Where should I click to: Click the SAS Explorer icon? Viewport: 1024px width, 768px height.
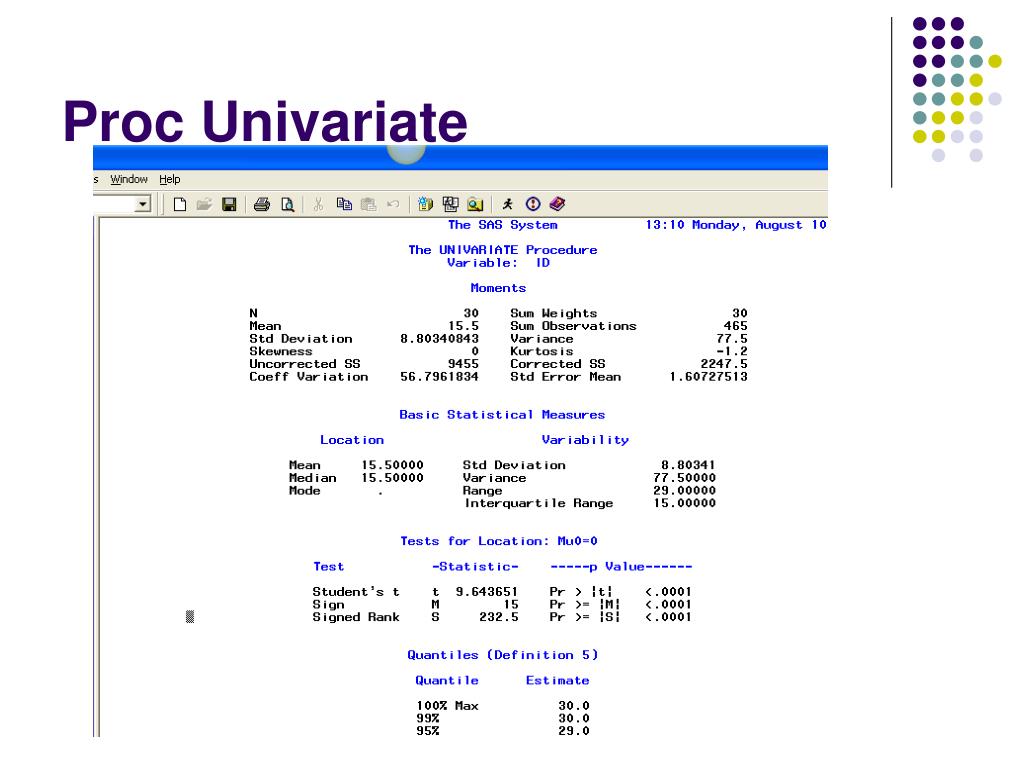[451, 204]
